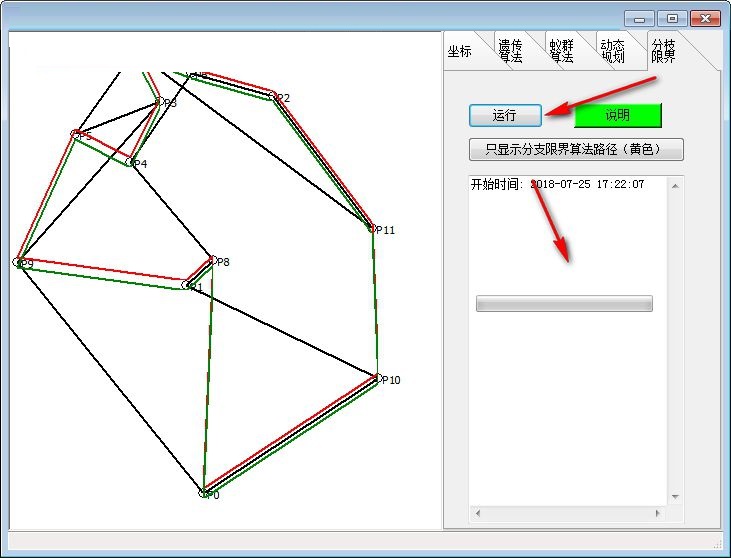
Task: Open the 遗传算法 tab
Action: click(x=510, y=51)
